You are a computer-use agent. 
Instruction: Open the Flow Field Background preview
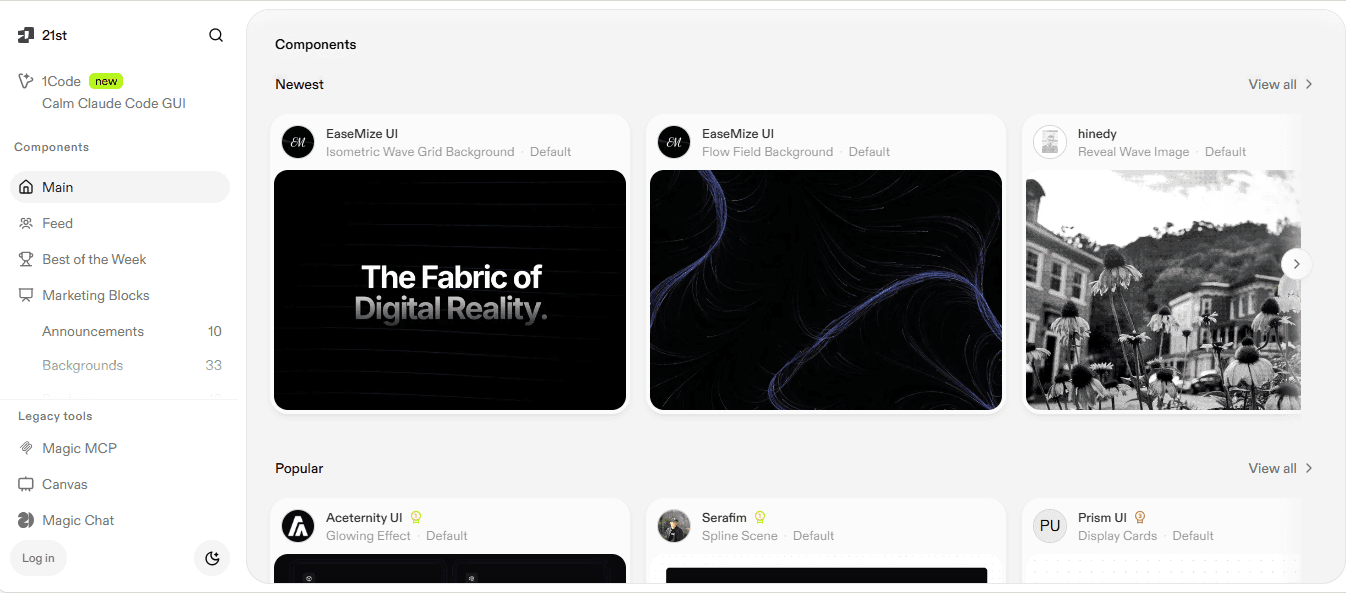click(x=826, y=290)
